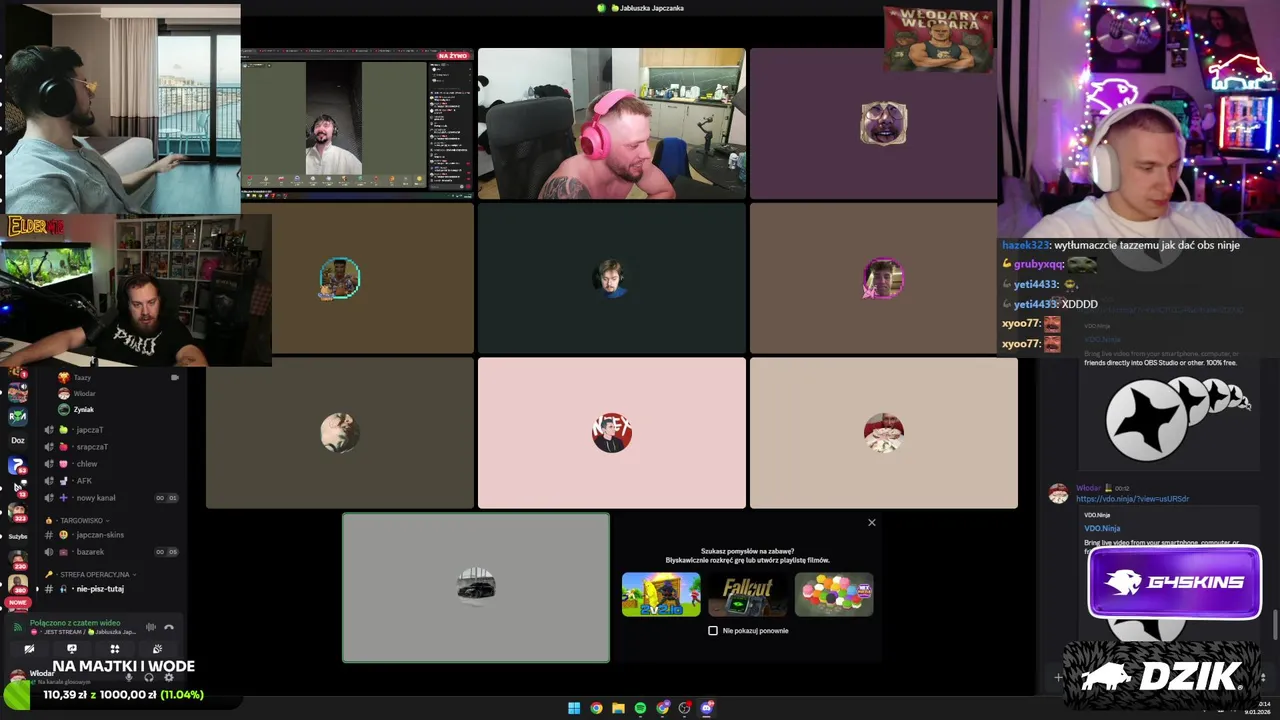Select user Wlodar in voice list

click(x=84, y=394)
